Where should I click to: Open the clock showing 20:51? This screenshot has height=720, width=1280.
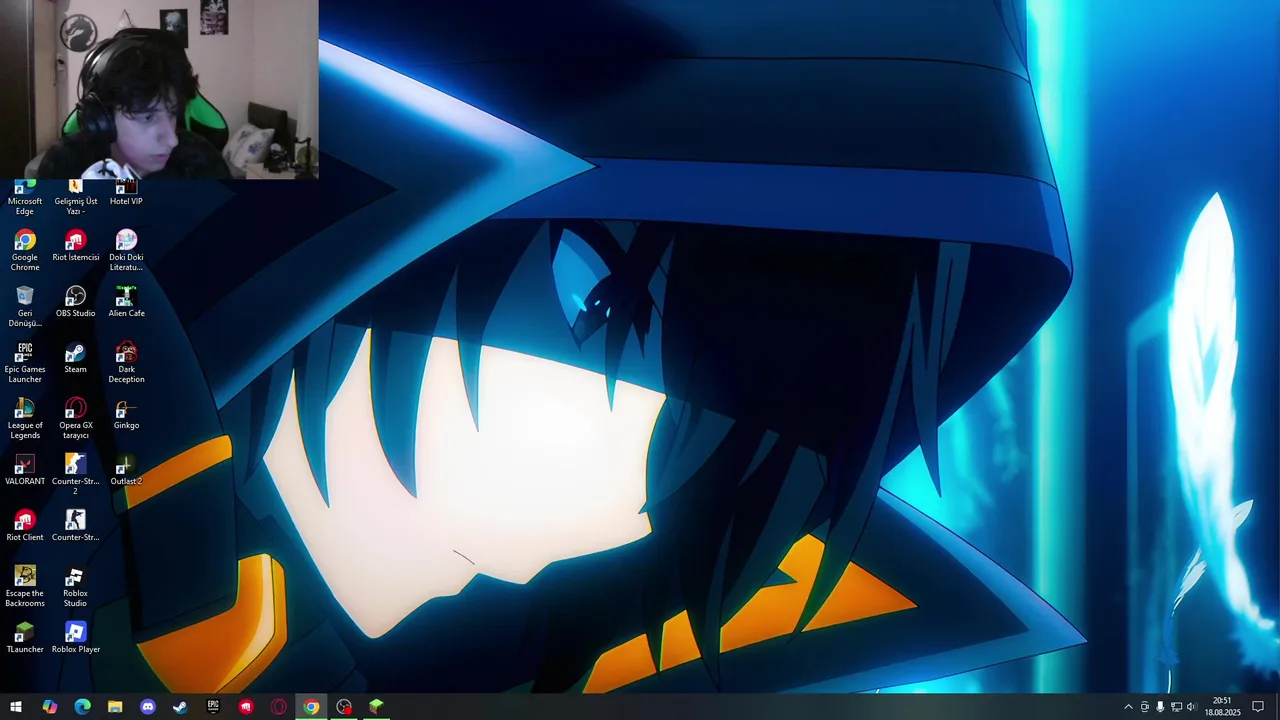[1222, 707]
